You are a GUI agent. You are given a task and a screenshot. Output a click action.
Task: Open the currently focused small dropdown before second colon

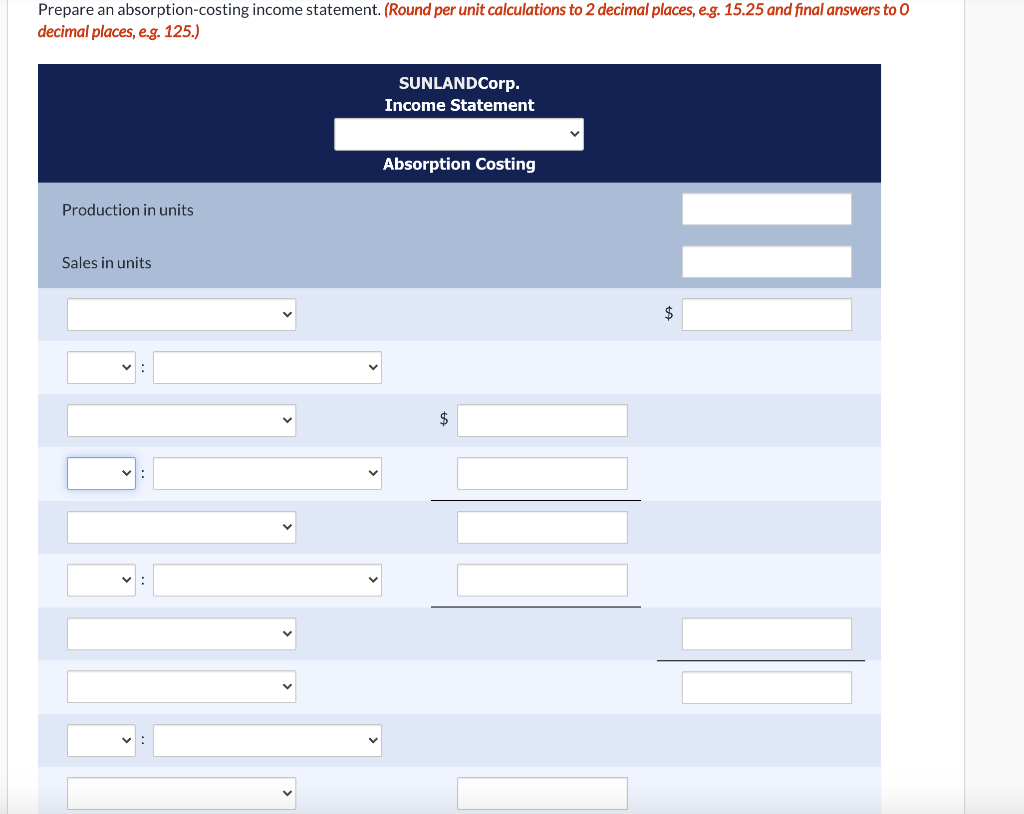pyautogui.click(x=101, y=473)
